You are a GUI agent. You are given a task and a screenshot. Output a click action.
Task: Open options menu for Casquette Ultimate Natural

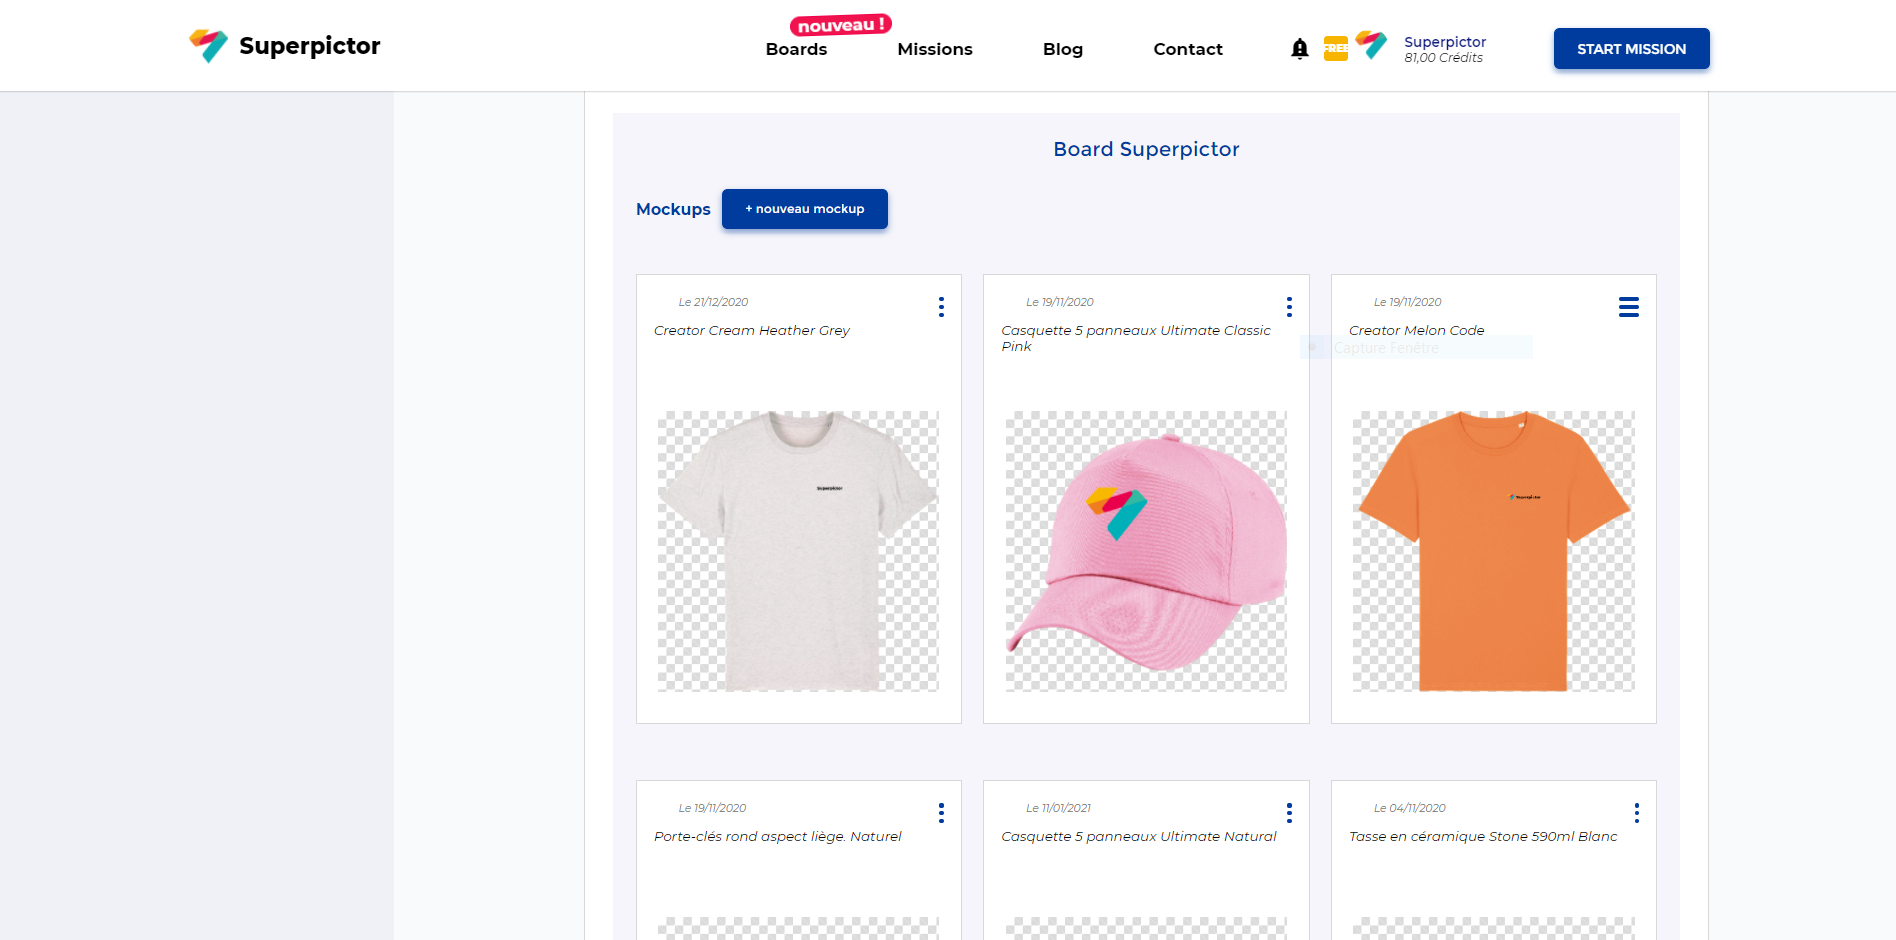[1289, 813]
